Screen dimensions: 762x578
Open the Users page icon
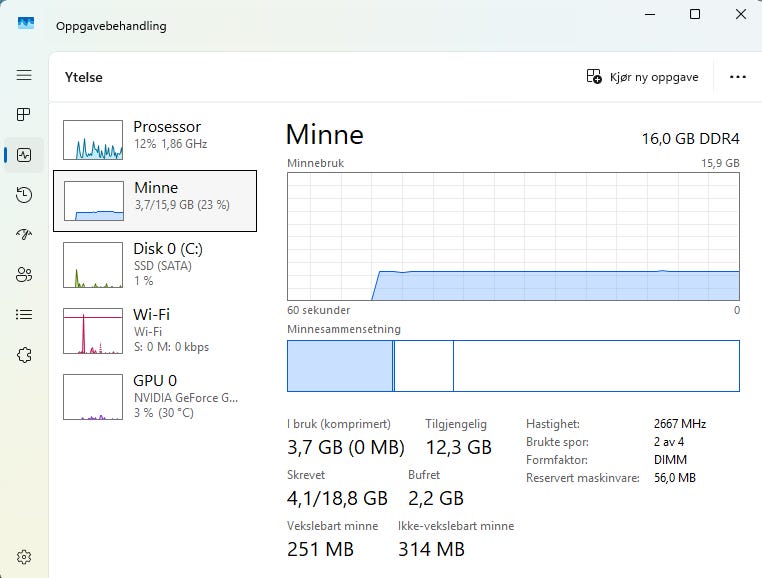[24, 275]
